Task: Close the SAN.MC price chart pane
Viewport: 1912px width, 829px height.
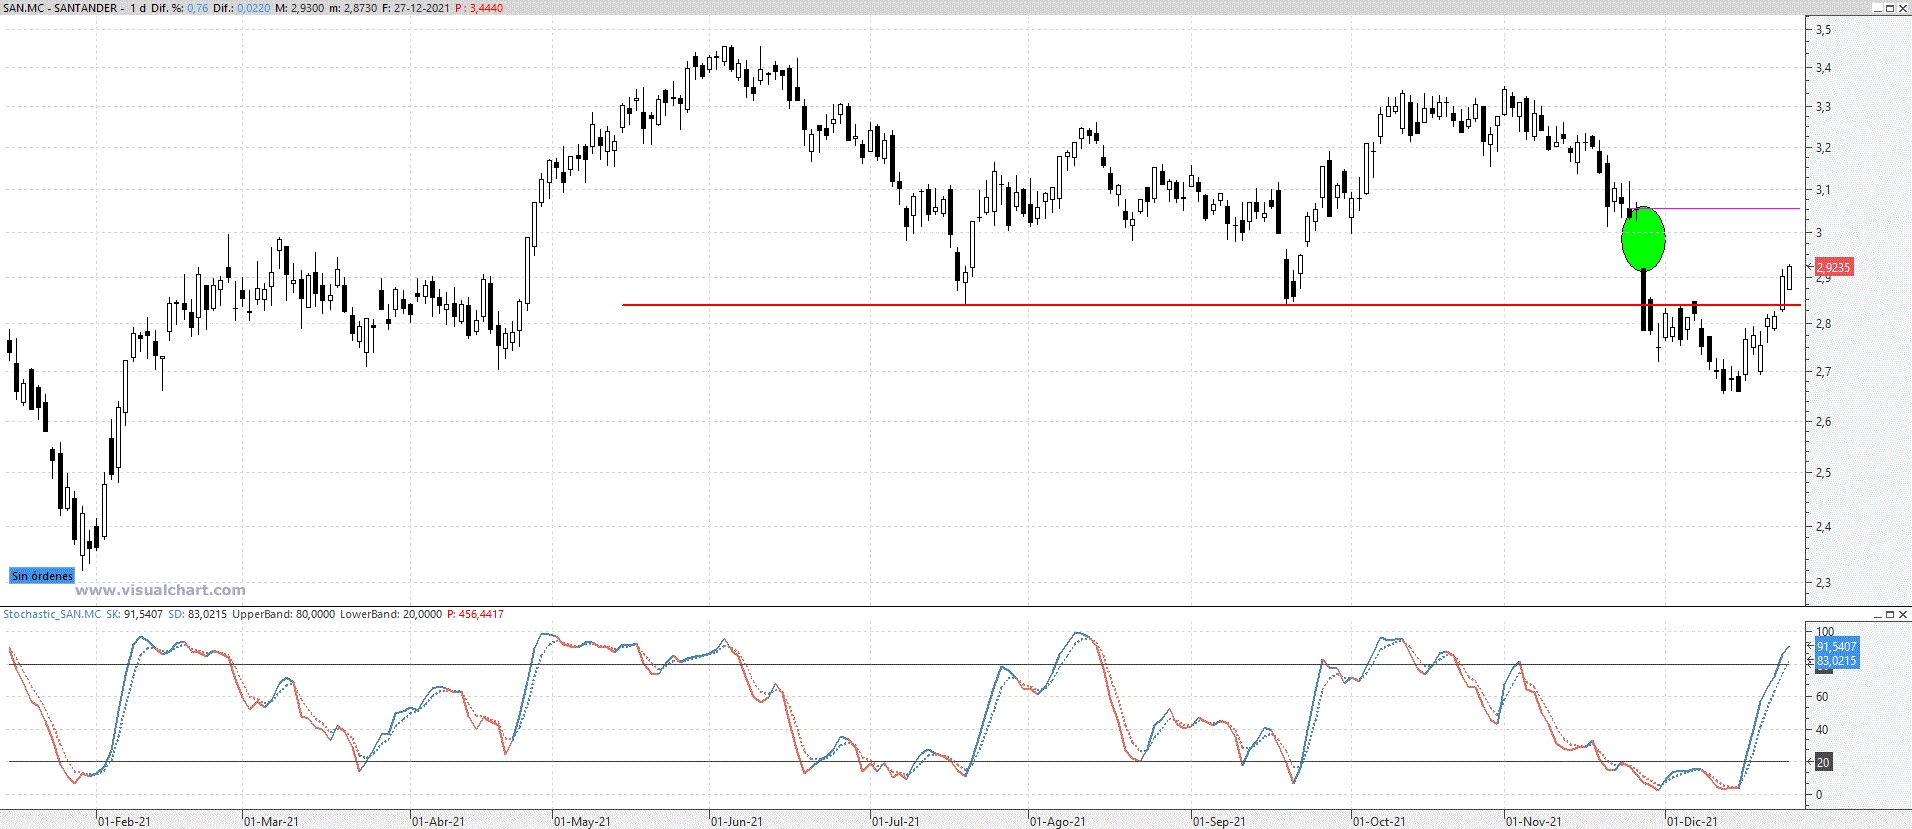Action: click(x=1903, y=8)
